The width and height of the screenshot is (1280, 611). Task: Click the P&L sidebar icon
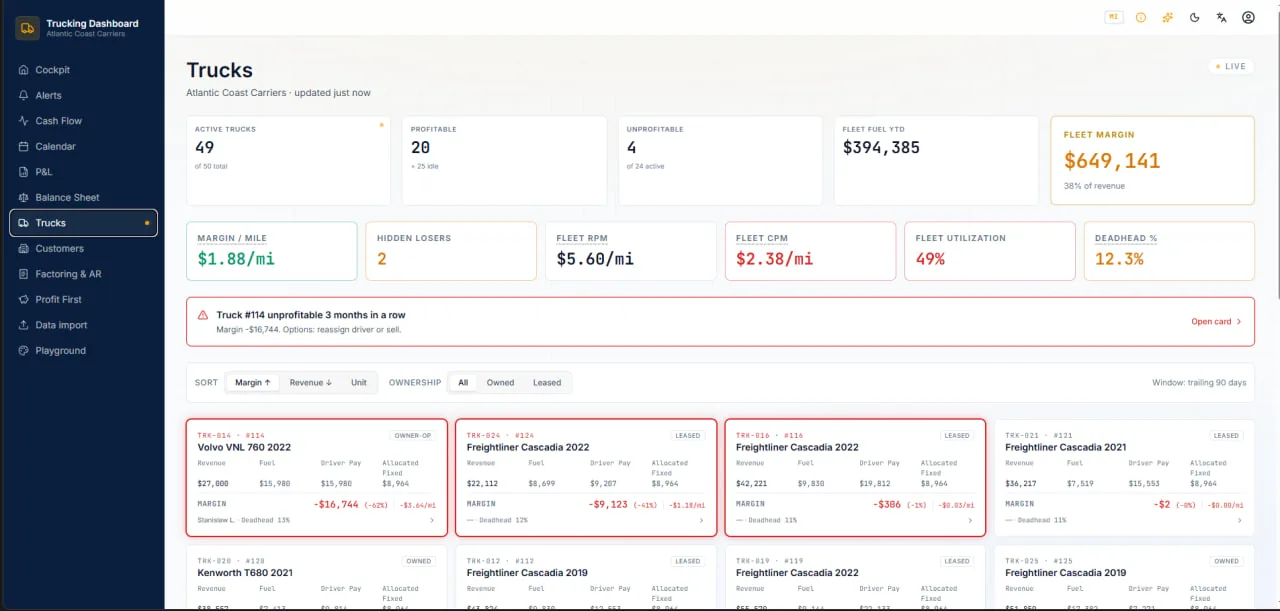click(24, 172)
